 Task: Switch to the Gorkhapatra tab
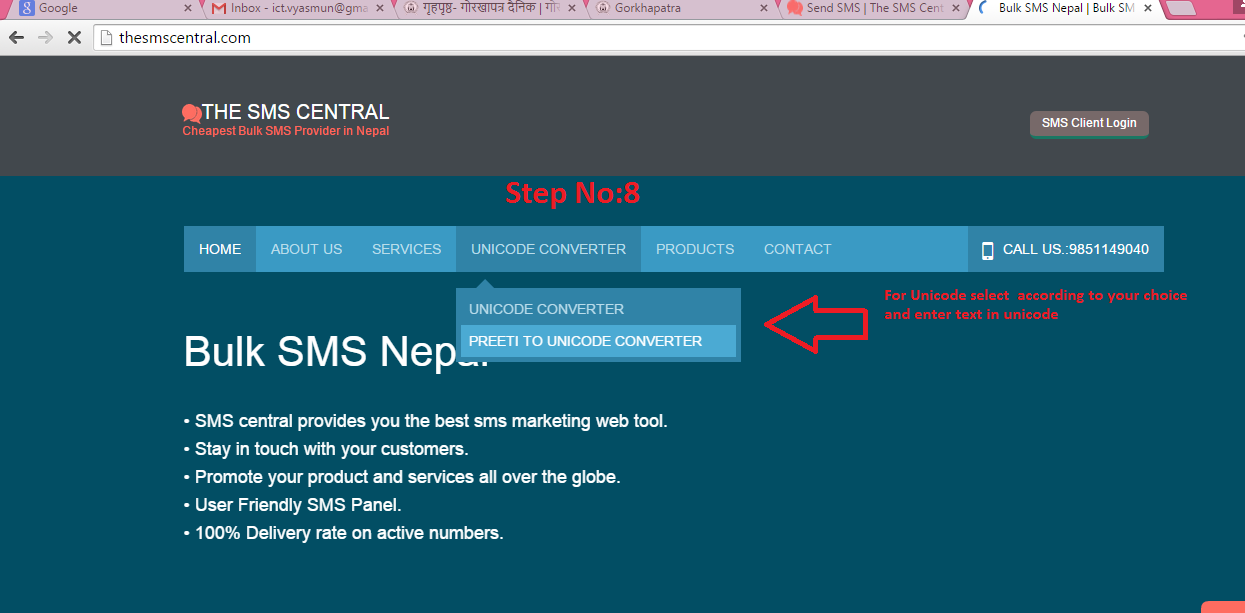pos(680,8)
